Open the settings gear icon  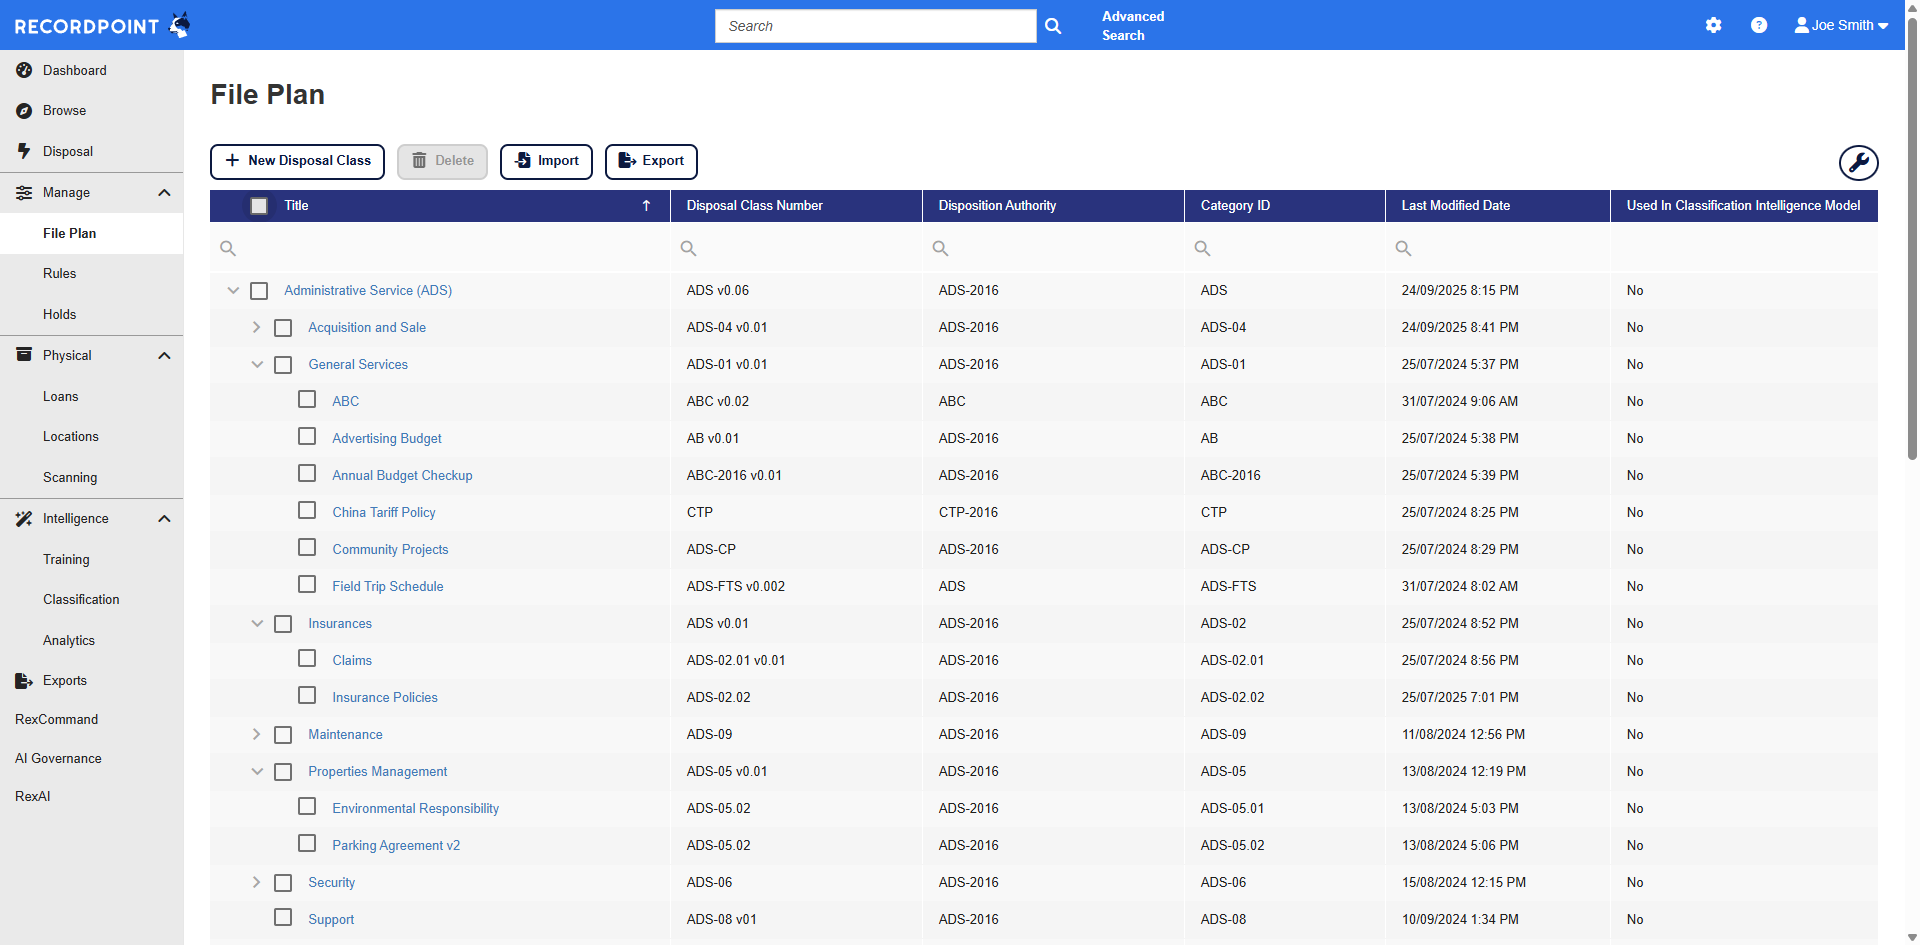pyautogui.click(x=1713, y=25)
